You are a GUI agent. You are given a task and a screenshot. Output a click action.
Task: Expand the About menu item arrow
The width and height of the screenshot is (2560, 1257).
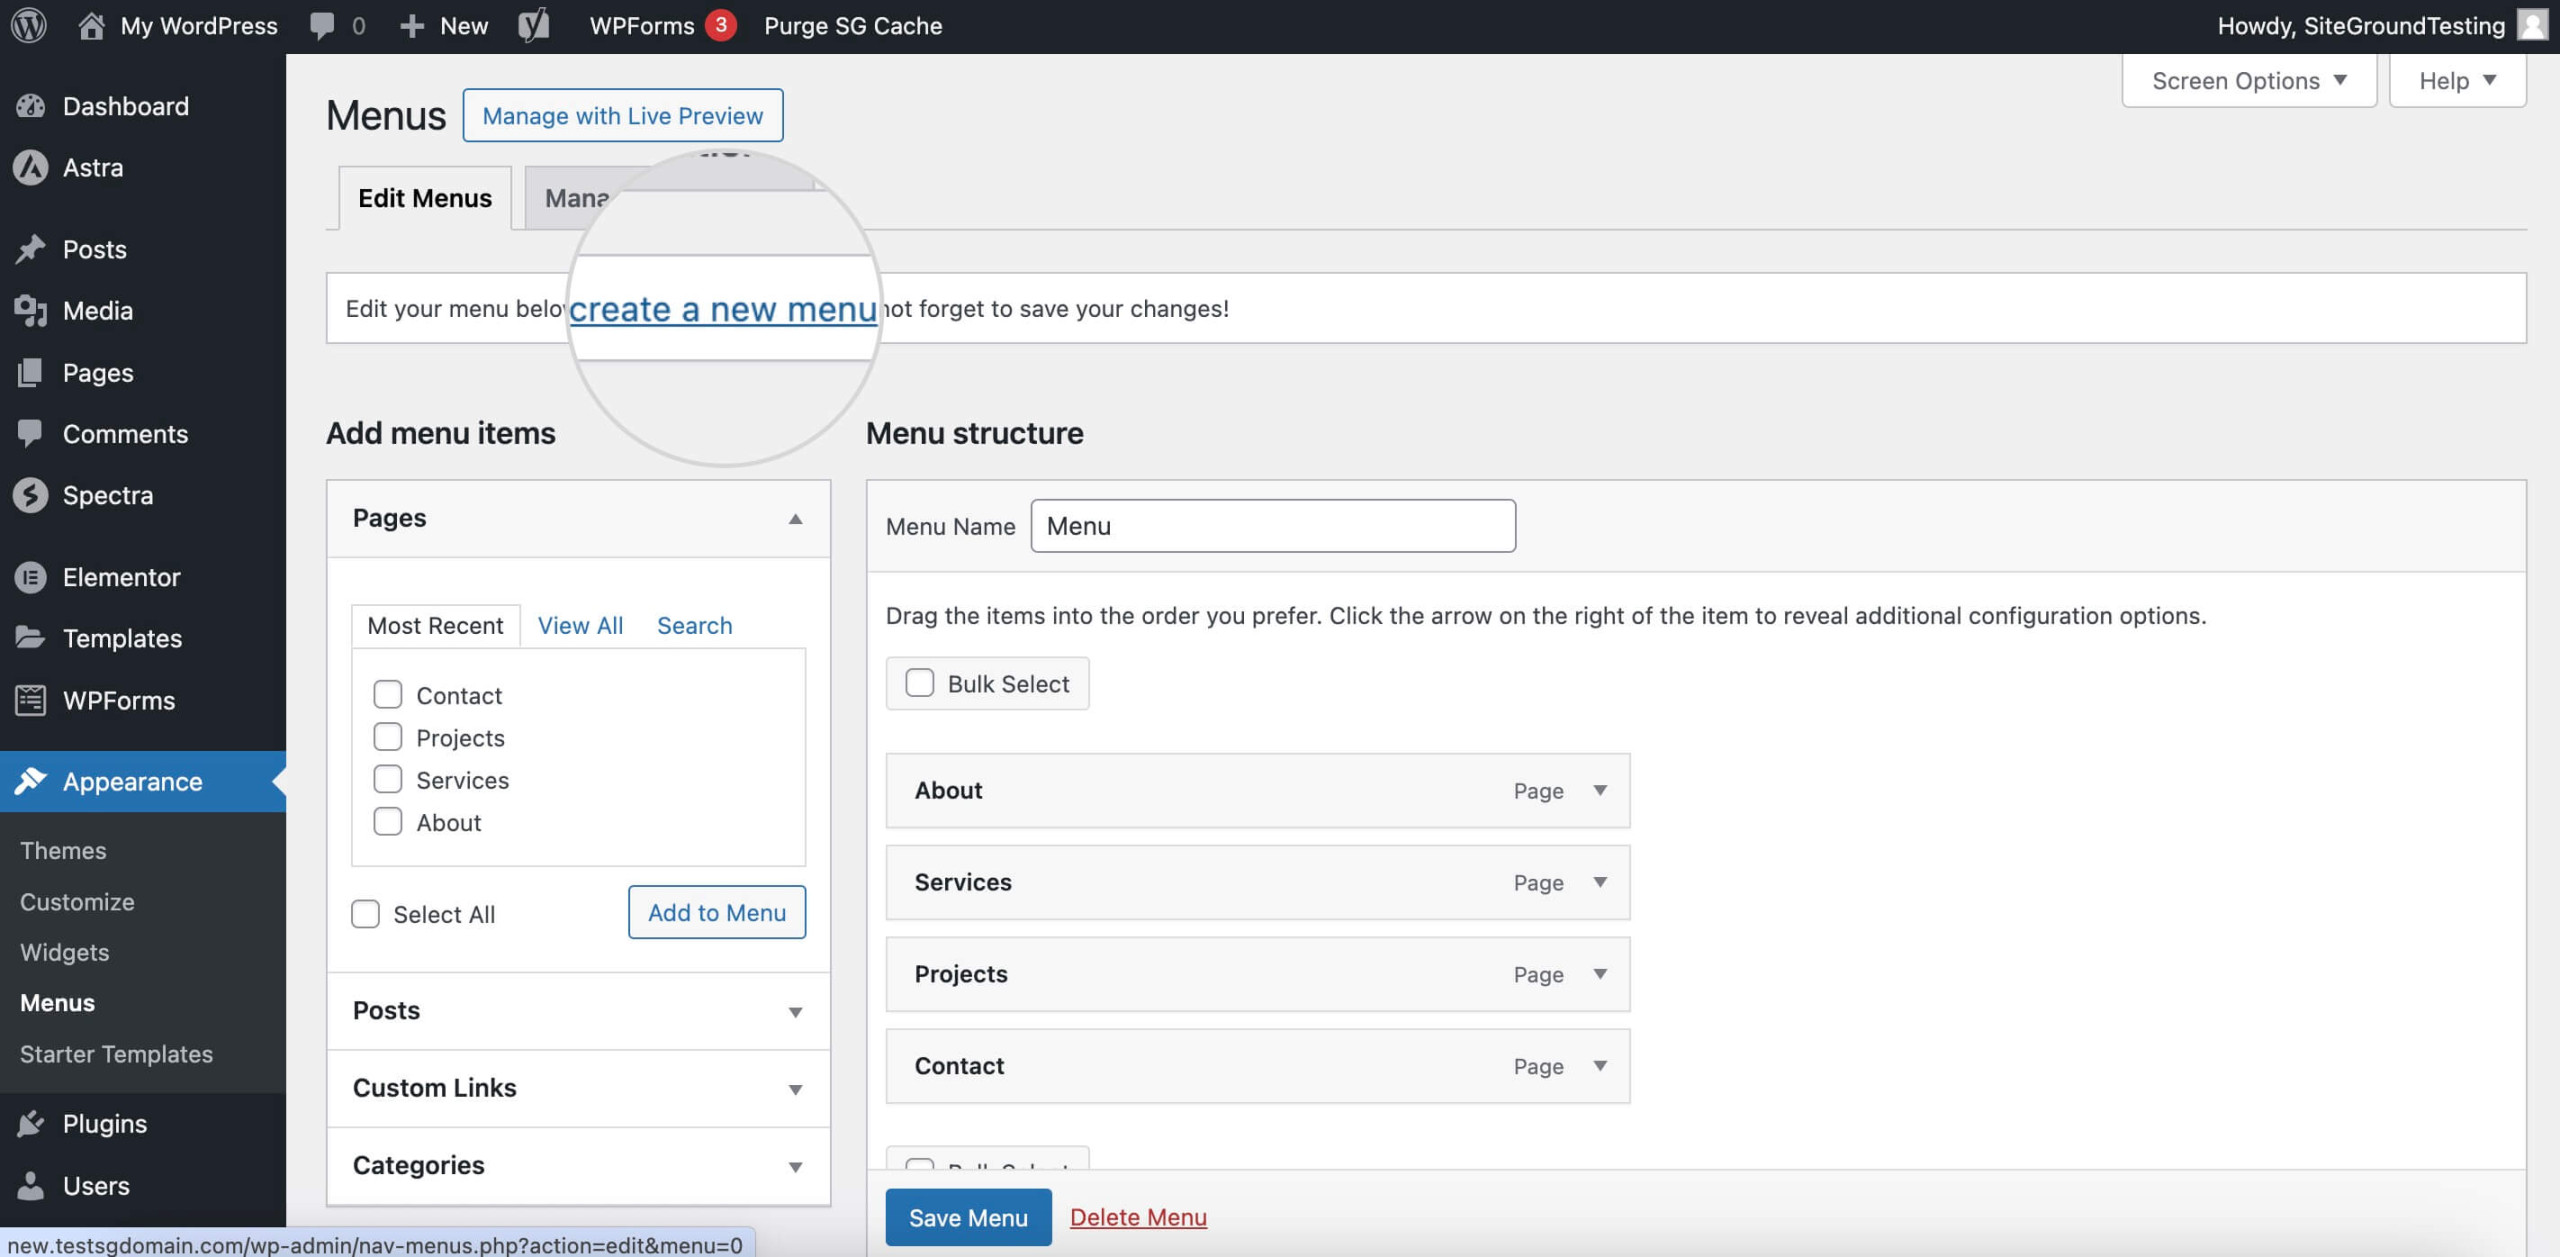(x=1600, y=790)
